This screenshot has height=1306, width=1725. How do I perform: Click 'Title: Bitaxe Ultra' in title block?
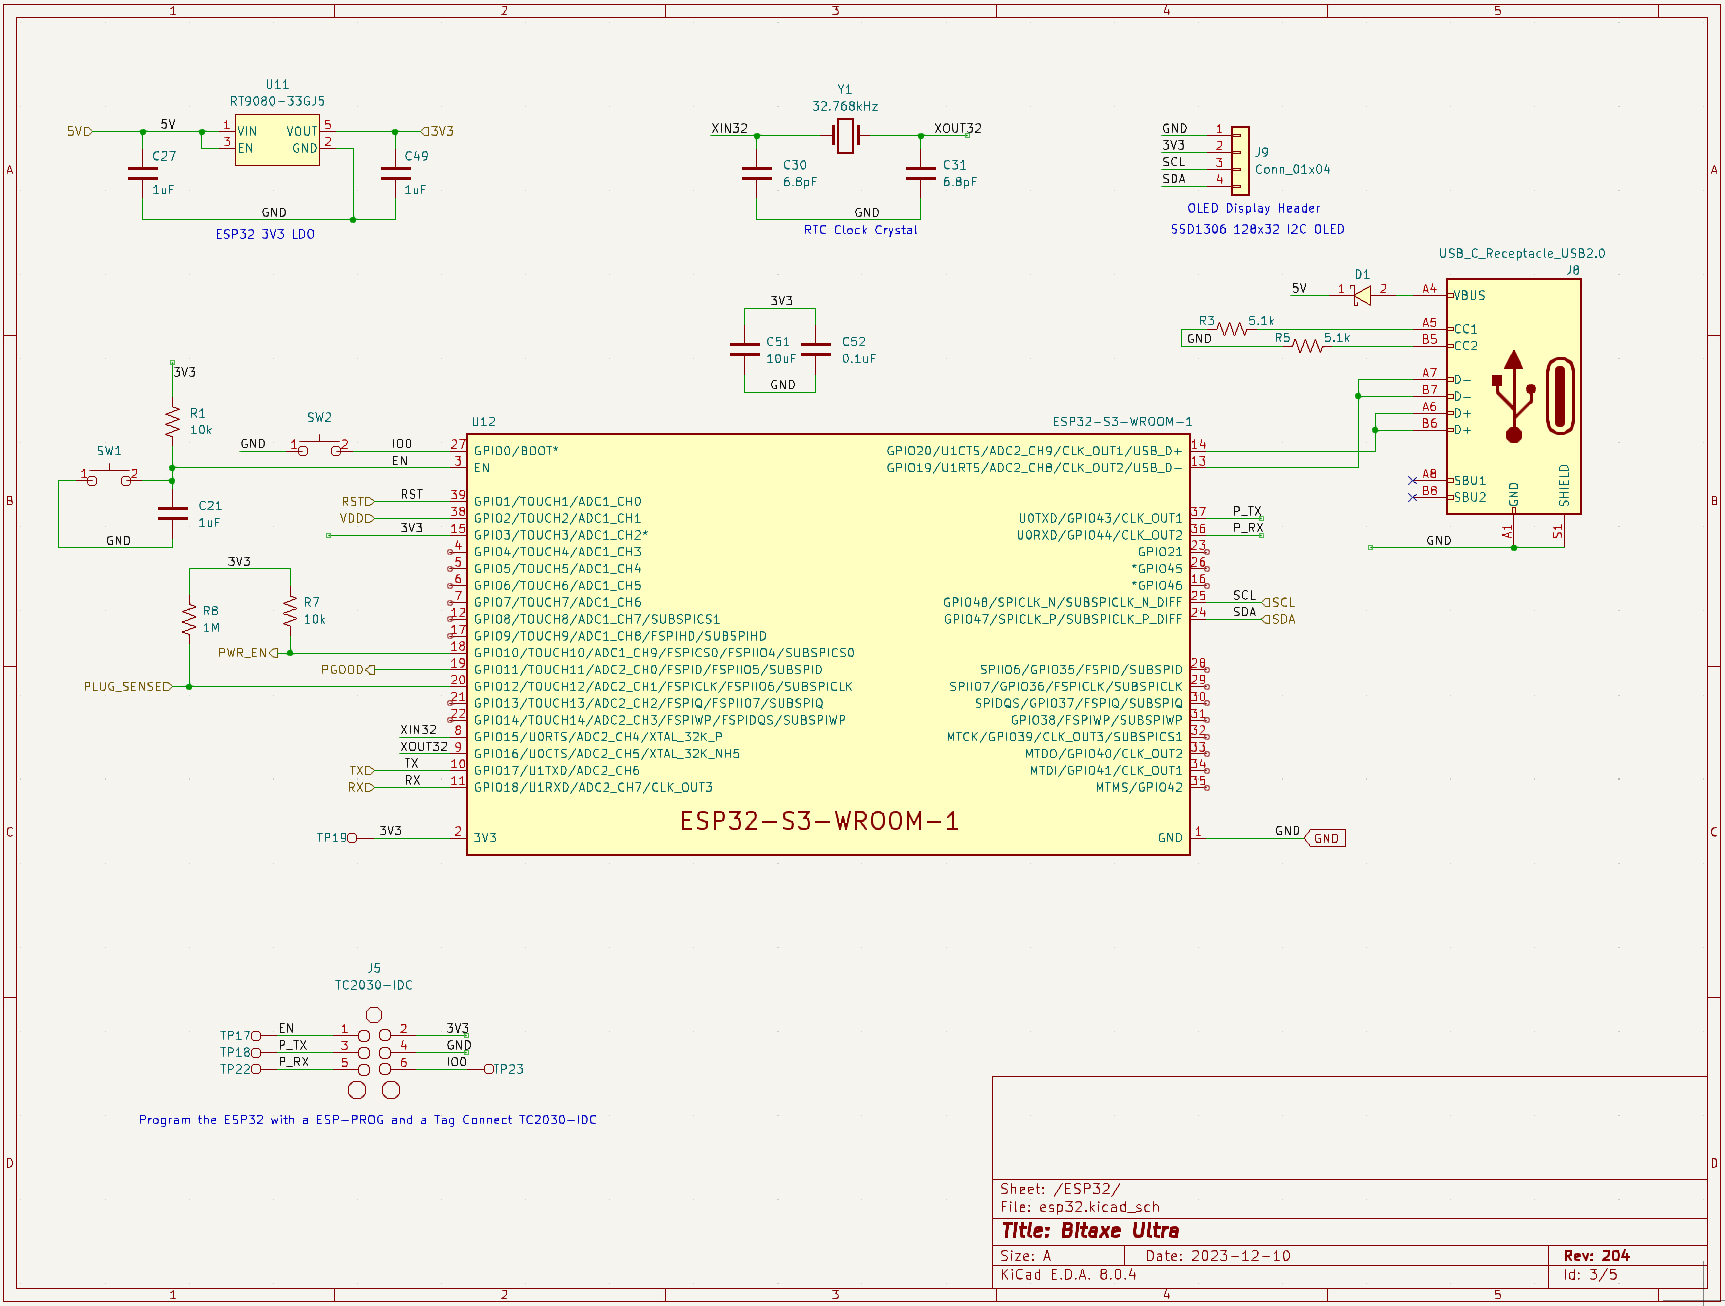tap(1090, 1231)
